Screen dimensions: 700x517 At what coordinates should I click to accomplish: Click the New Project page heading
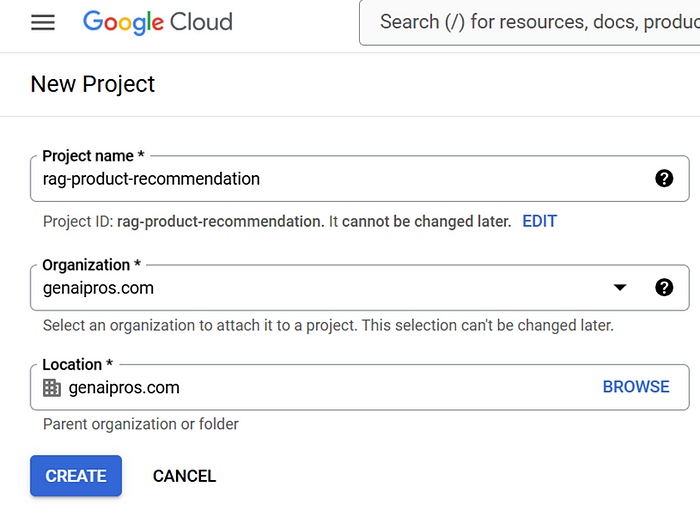(93, 84)
